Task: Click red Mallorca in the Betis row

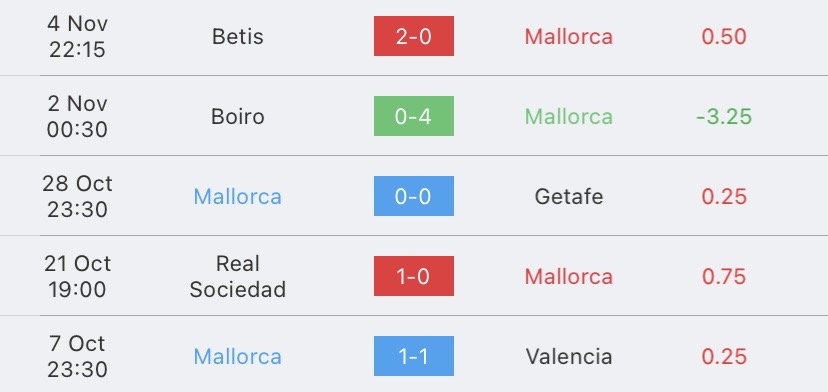Action: click(569, 36)
